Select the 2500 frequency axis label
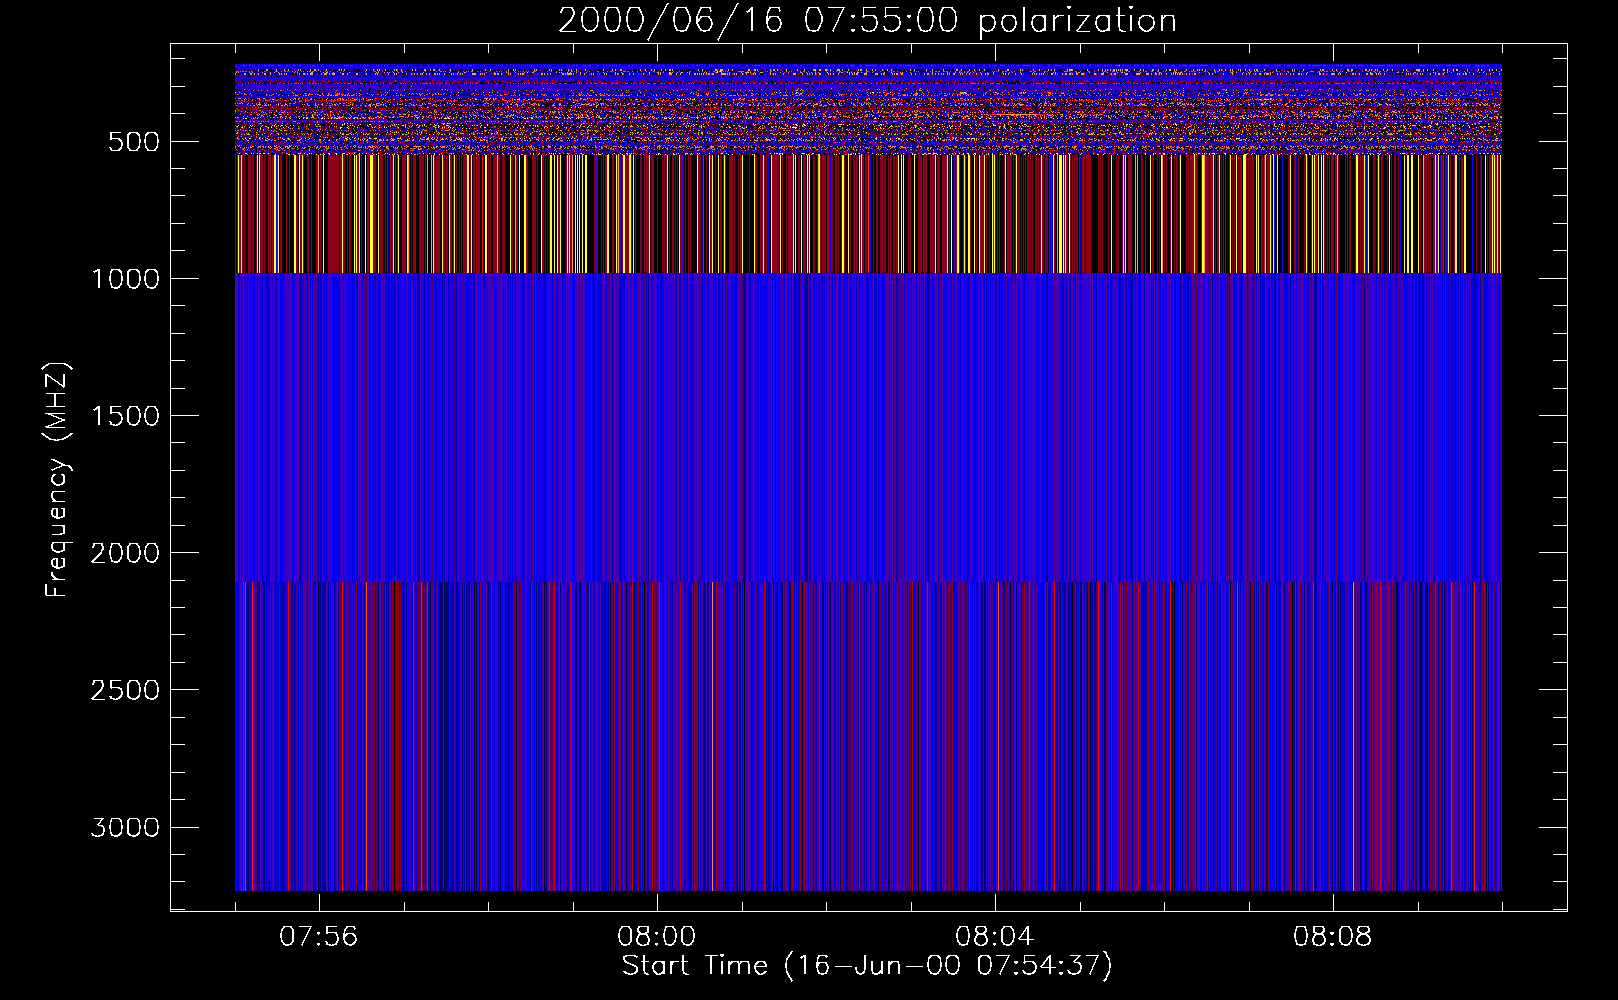Viewport: 1618px width, 1000px height. click(x=125, y=690)
